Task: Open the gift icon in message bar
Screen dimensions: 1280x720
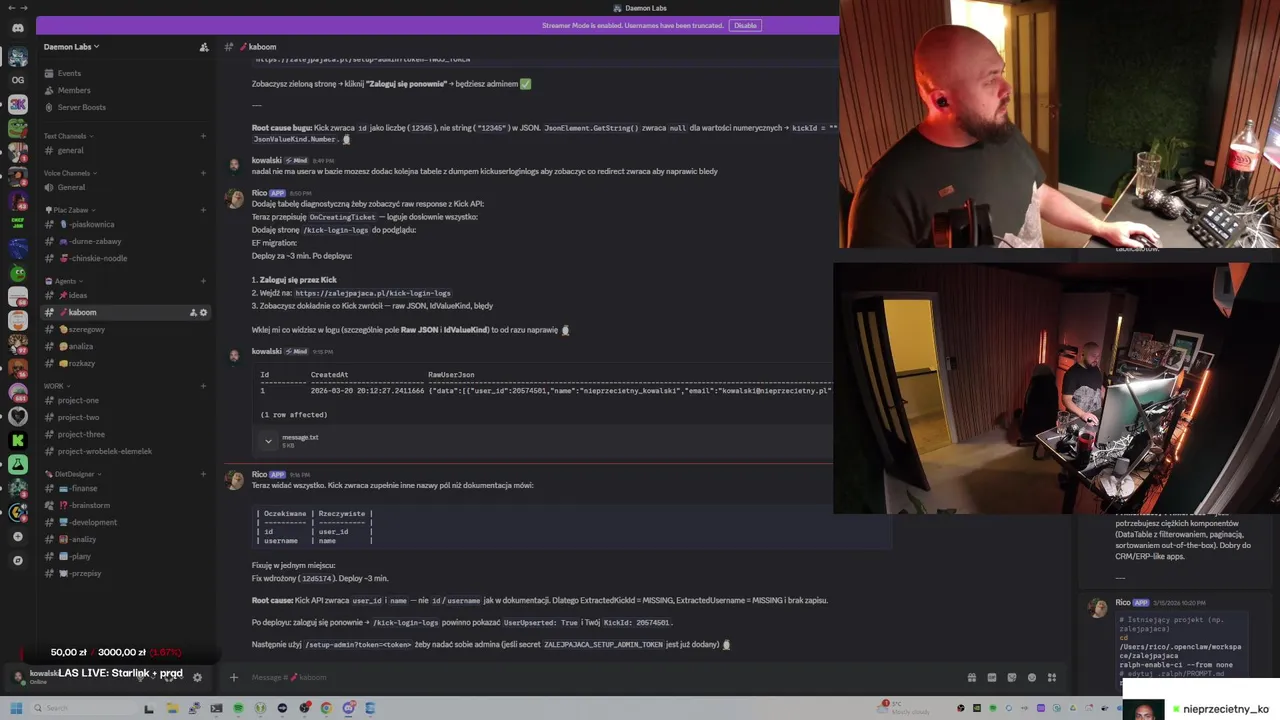Action: (971, 677)
